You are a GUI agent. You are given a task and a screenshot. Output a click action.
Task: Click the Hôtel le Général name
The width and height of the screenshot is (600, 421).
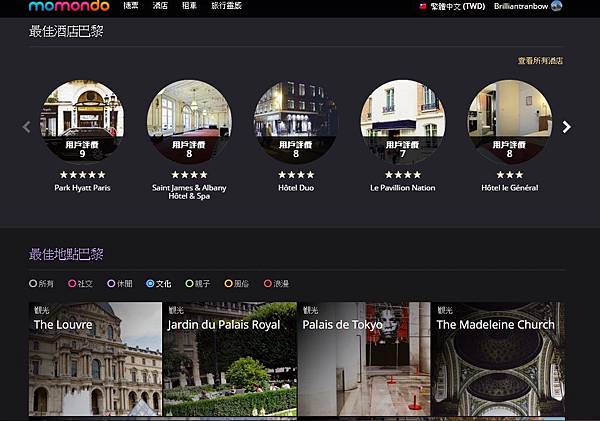[x=509, y=188]
